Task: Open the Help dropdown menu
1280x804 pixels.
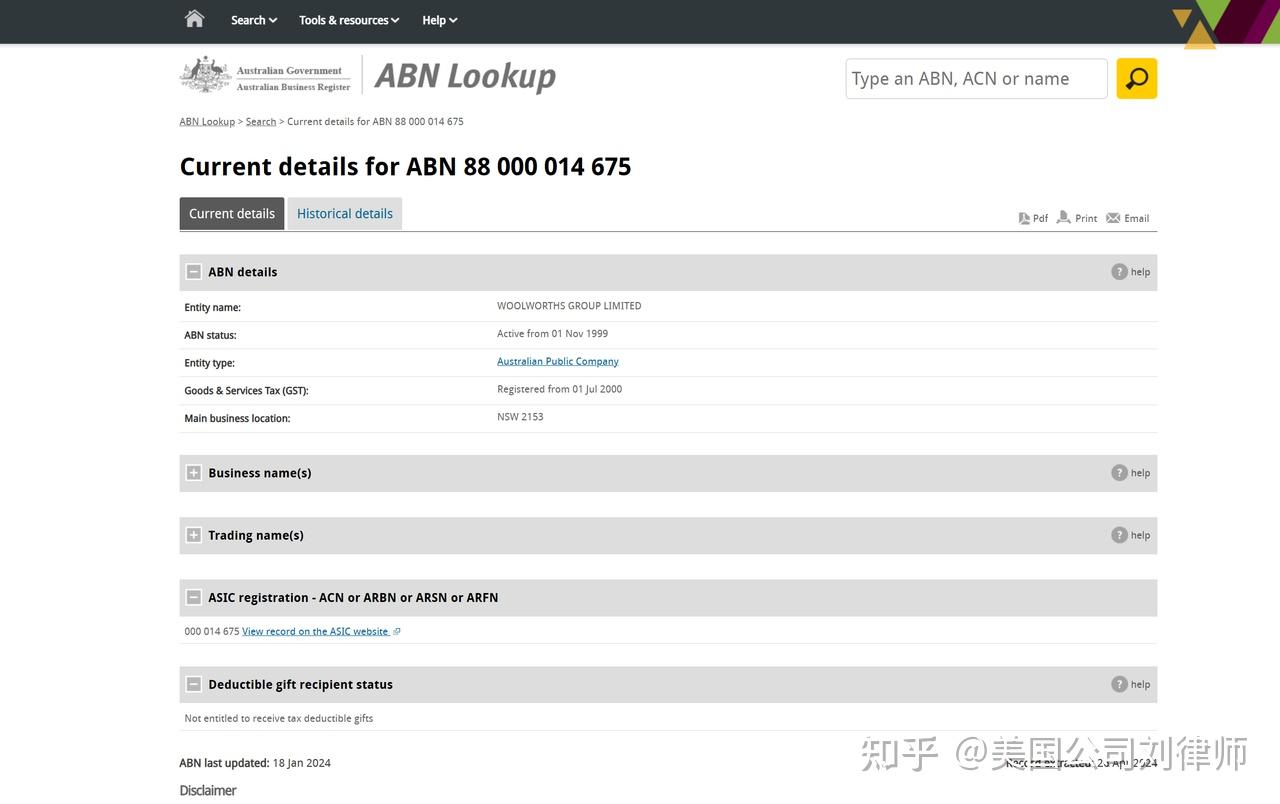Action: click(440, 20)
